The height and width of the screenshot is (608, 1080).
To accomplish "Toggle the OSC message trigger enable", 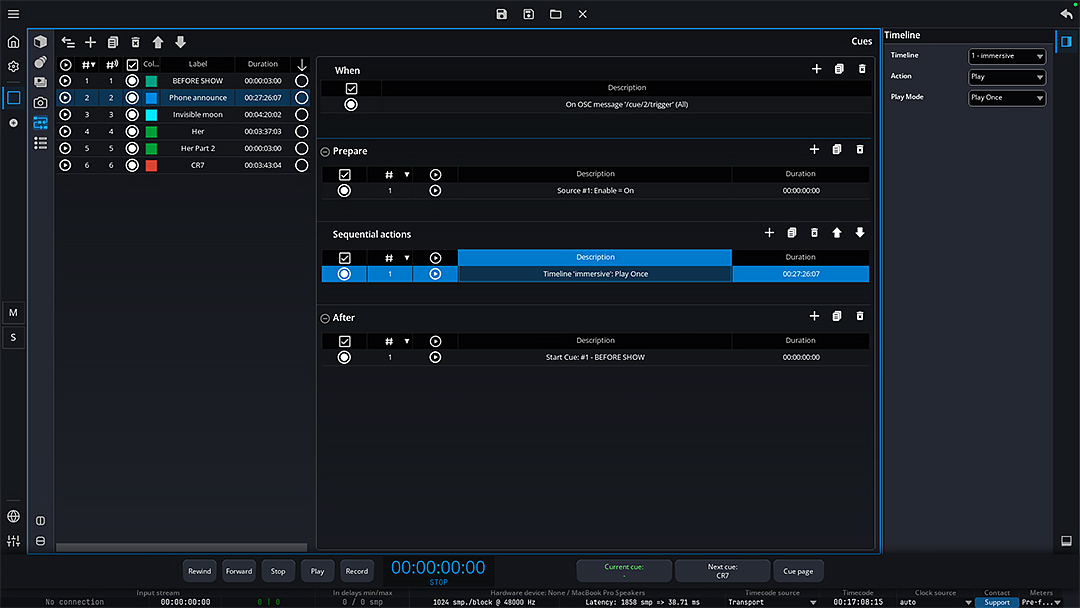I will 351,104.
